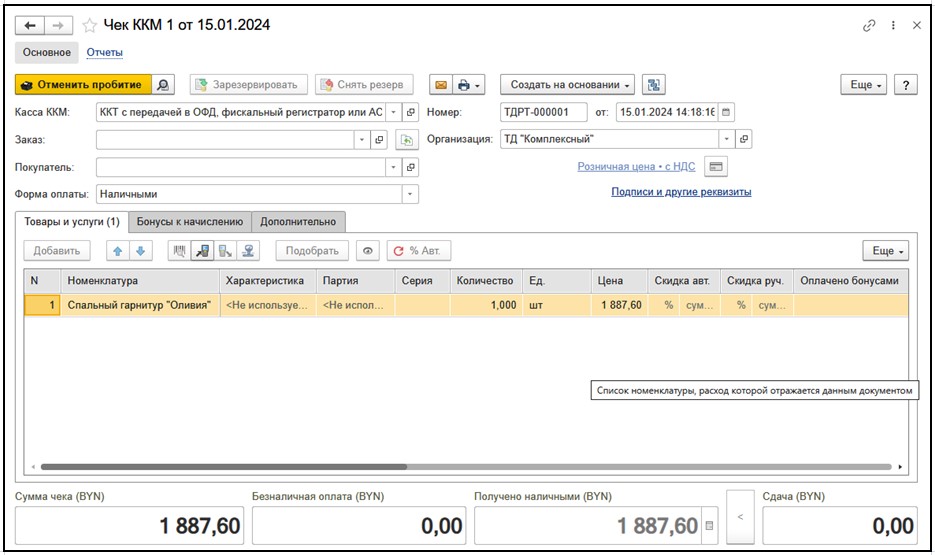The width and height of the screenshot is (935, 555).
Task: Click the document structure icon near Создать на основании
Action: pos(654,85)
